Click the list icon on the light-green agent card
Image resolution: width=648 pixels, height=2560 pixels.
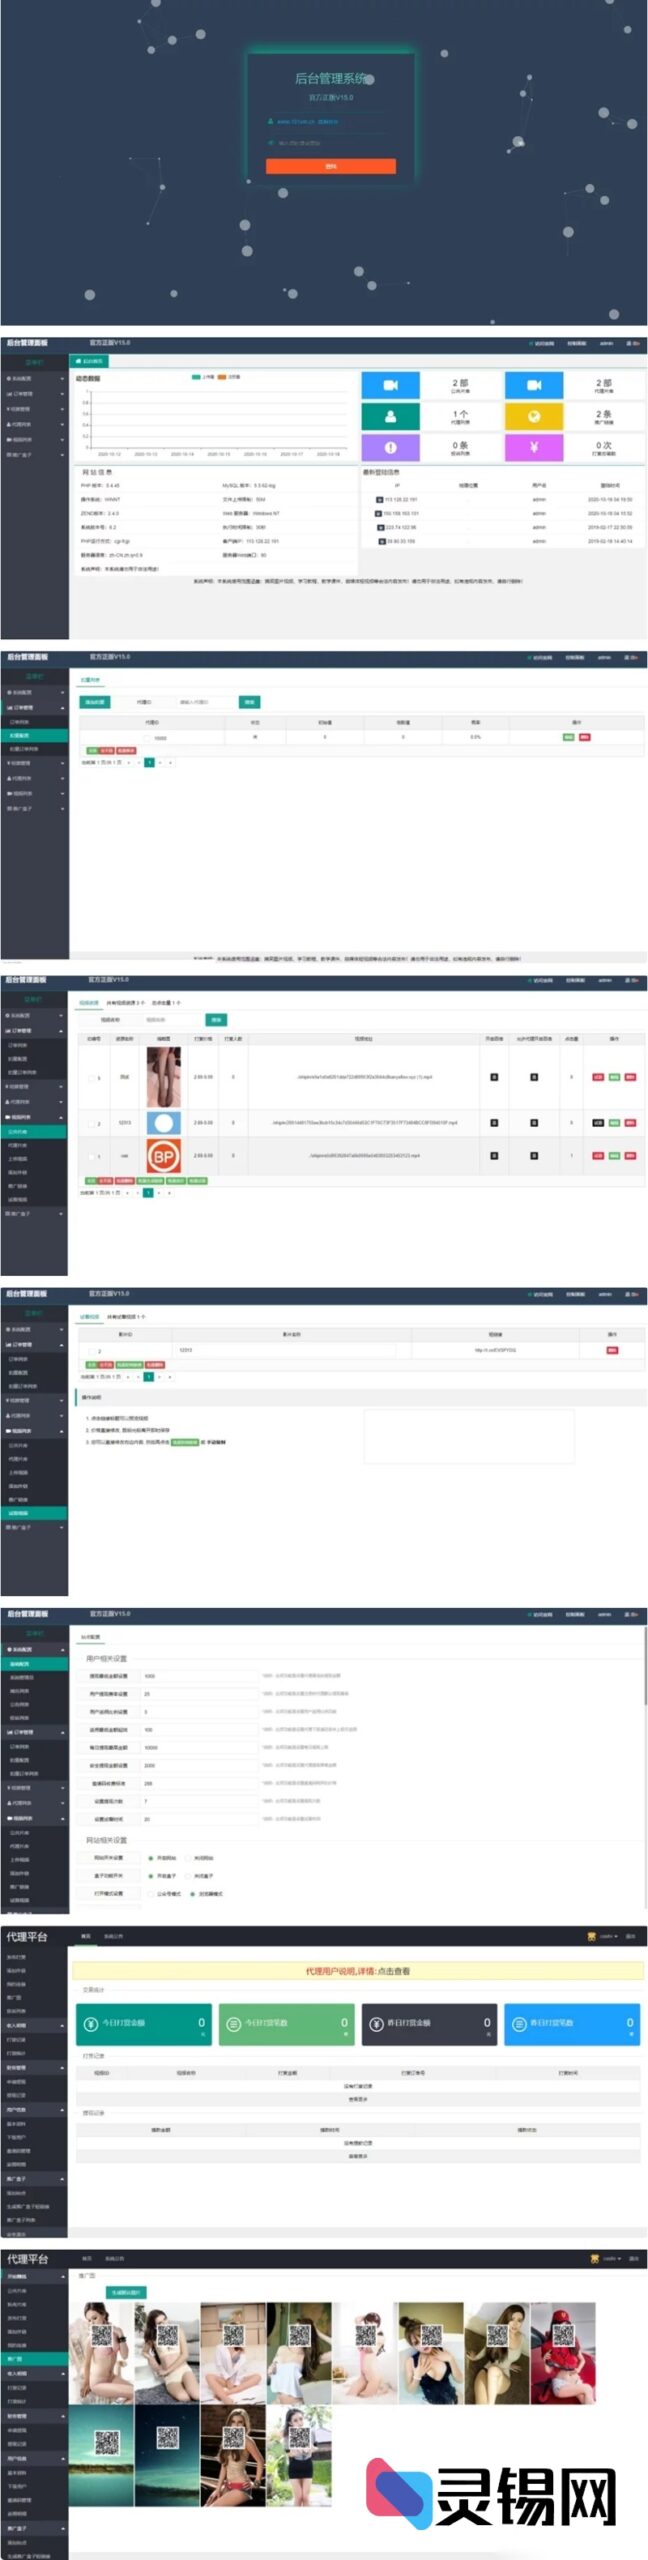coord(233,2023)
